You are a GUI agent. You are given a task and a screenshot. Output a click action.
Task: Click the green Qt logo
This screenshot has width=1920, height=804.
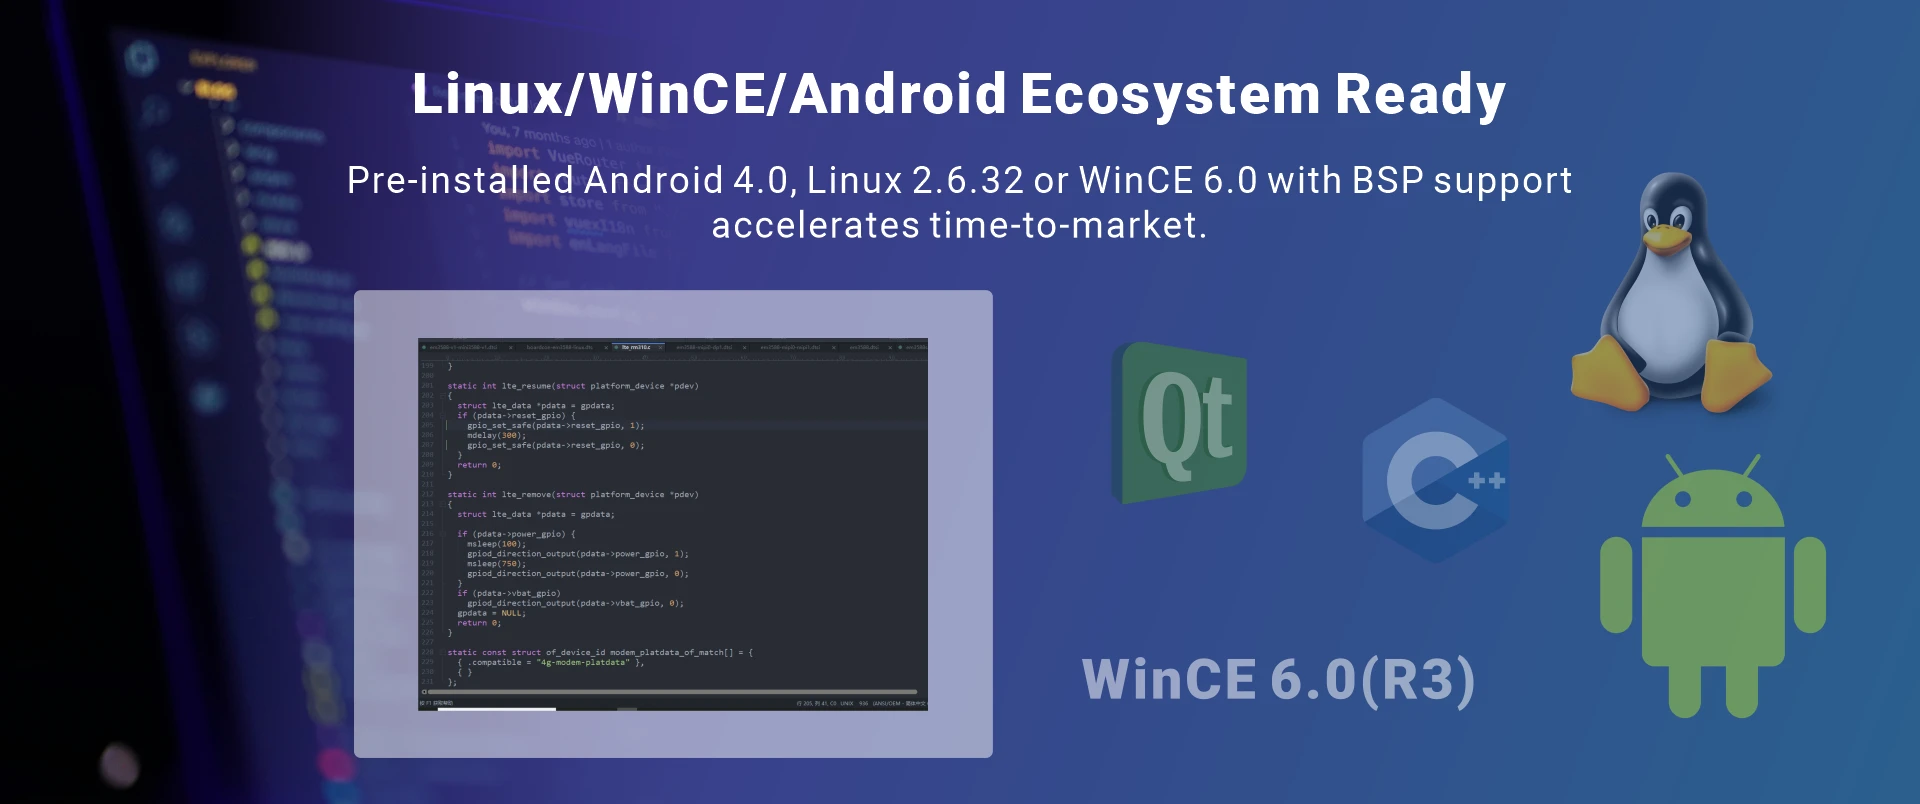1180,423
